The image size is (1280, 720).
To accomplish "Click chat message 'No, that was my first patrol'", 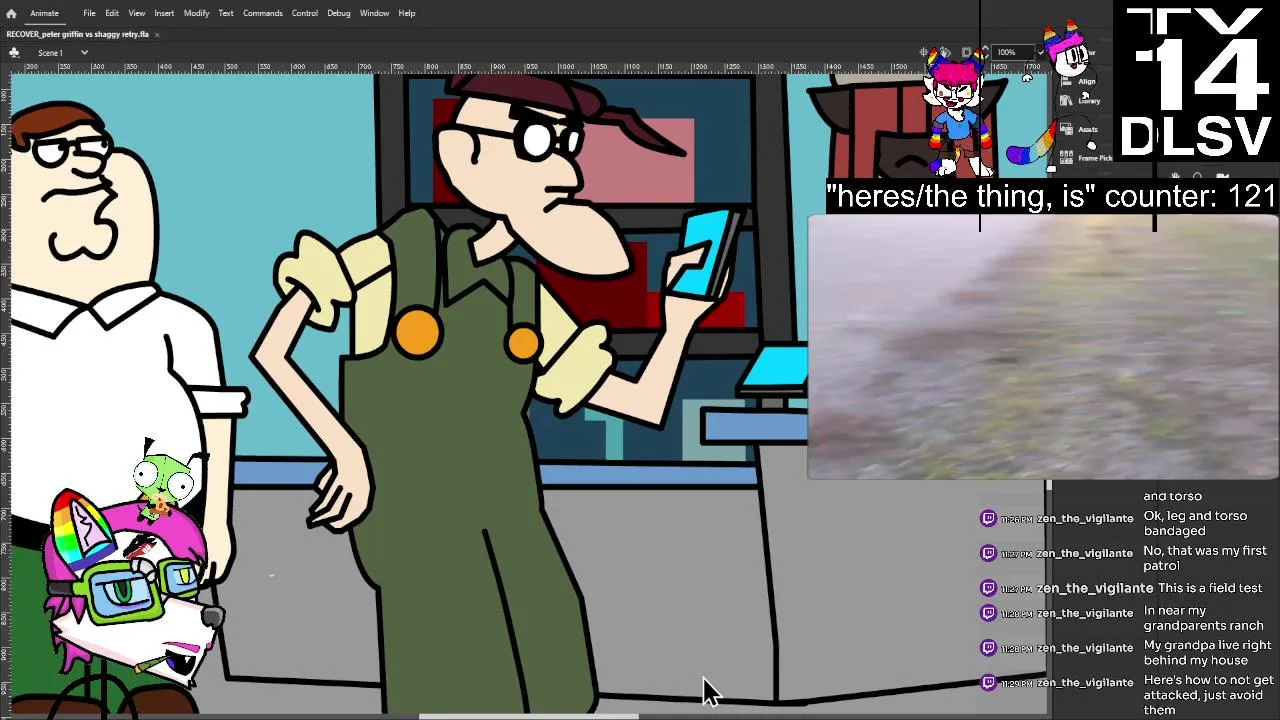I will click(x=1205, y=558).
